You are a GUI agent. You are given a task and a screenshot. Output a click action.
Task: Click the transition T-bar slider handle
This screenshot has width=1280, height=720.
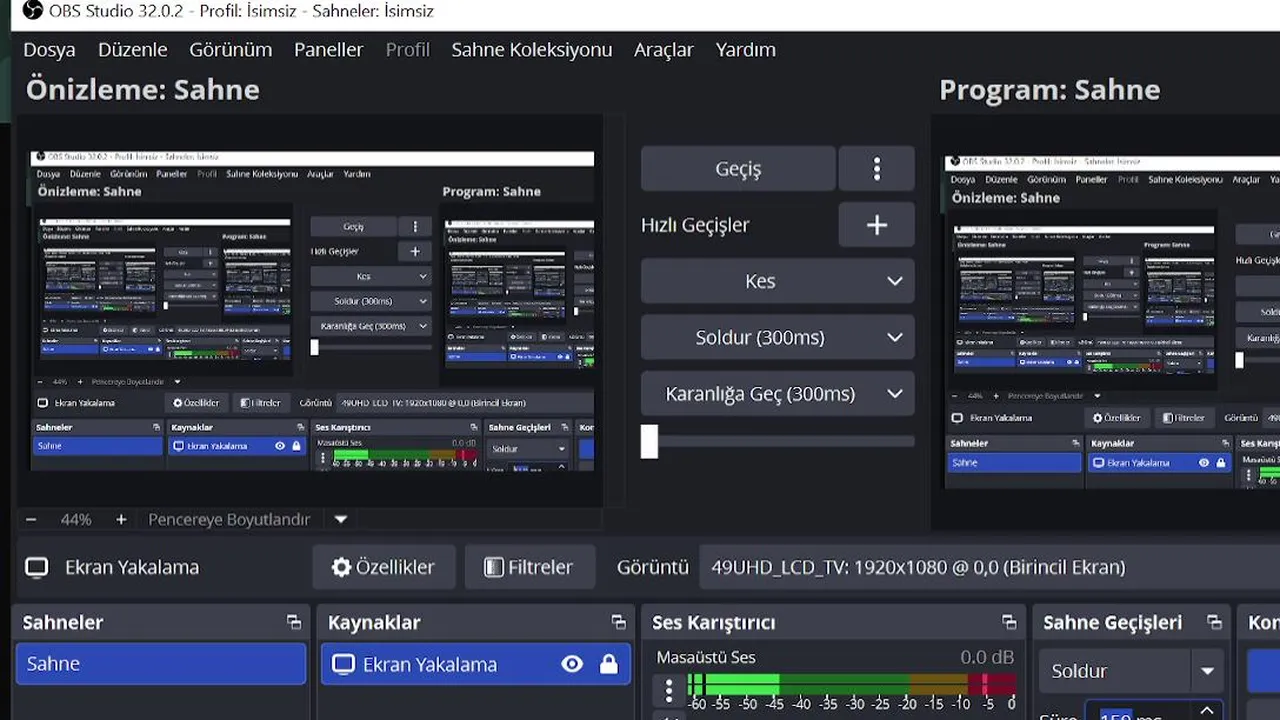650,441
